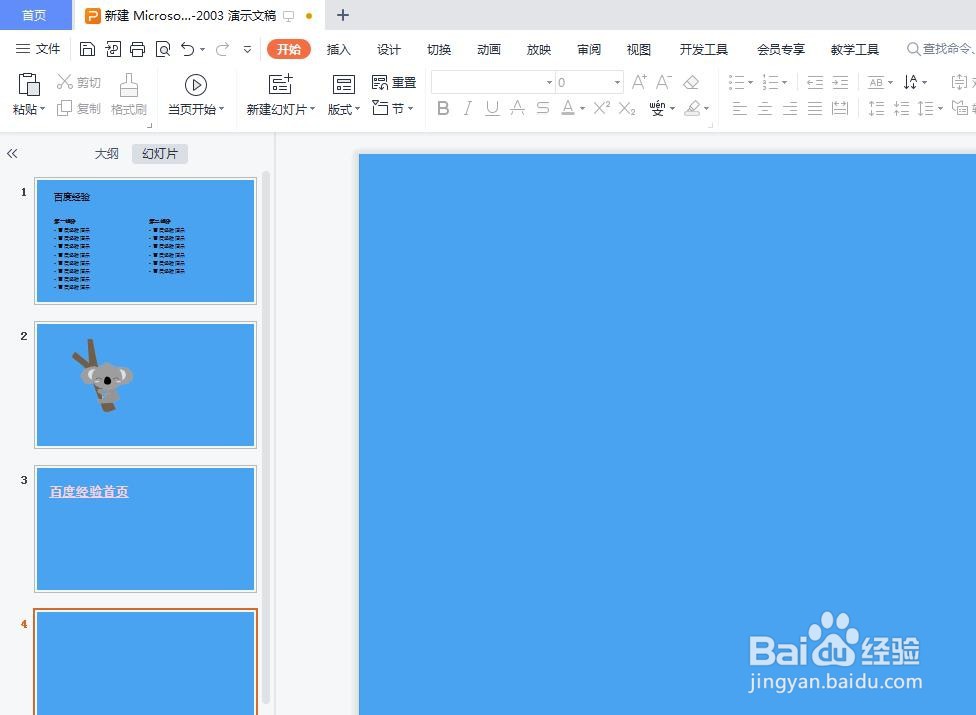The image size is (976, 715).
Task: Click New Slide (新建幻灯片) icon
Action: (x=280, y=85)
